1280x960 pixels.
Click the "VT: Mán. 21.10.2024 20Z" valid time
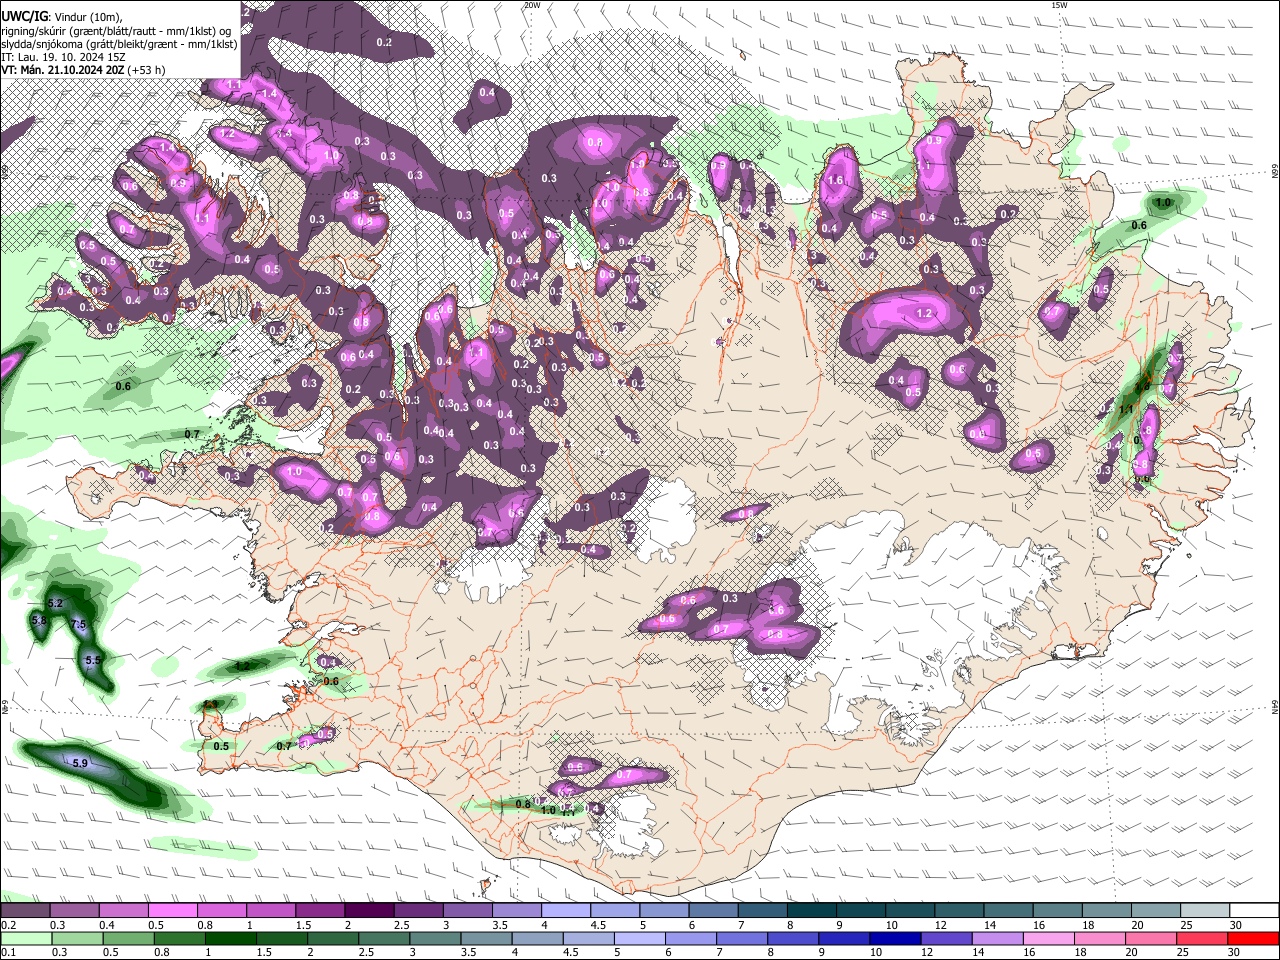tap(63, 70)
